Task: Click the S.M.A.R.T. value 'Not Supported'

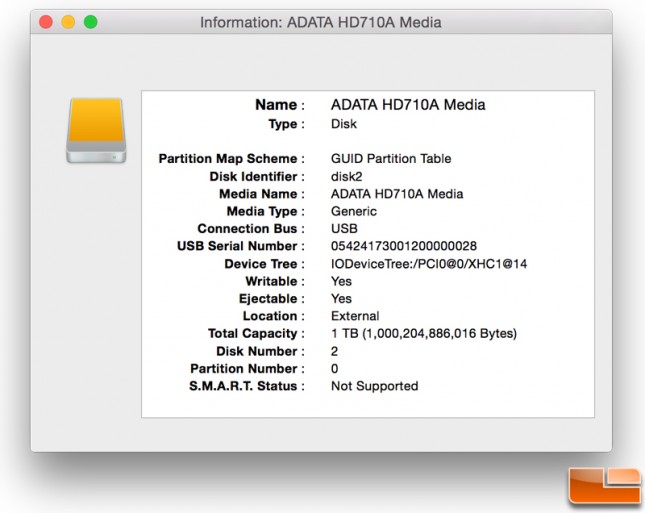Action: (374, 386)
